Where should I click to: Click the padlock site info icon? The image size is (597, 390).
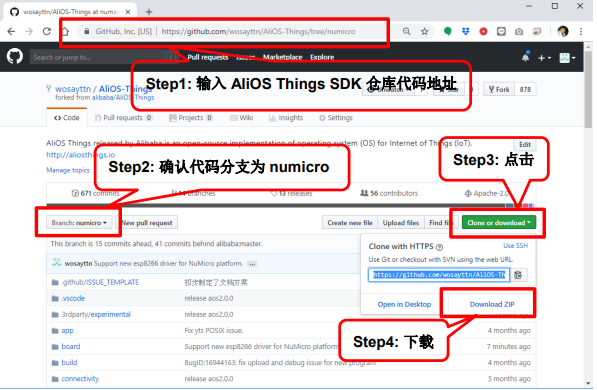pos(87,31)
